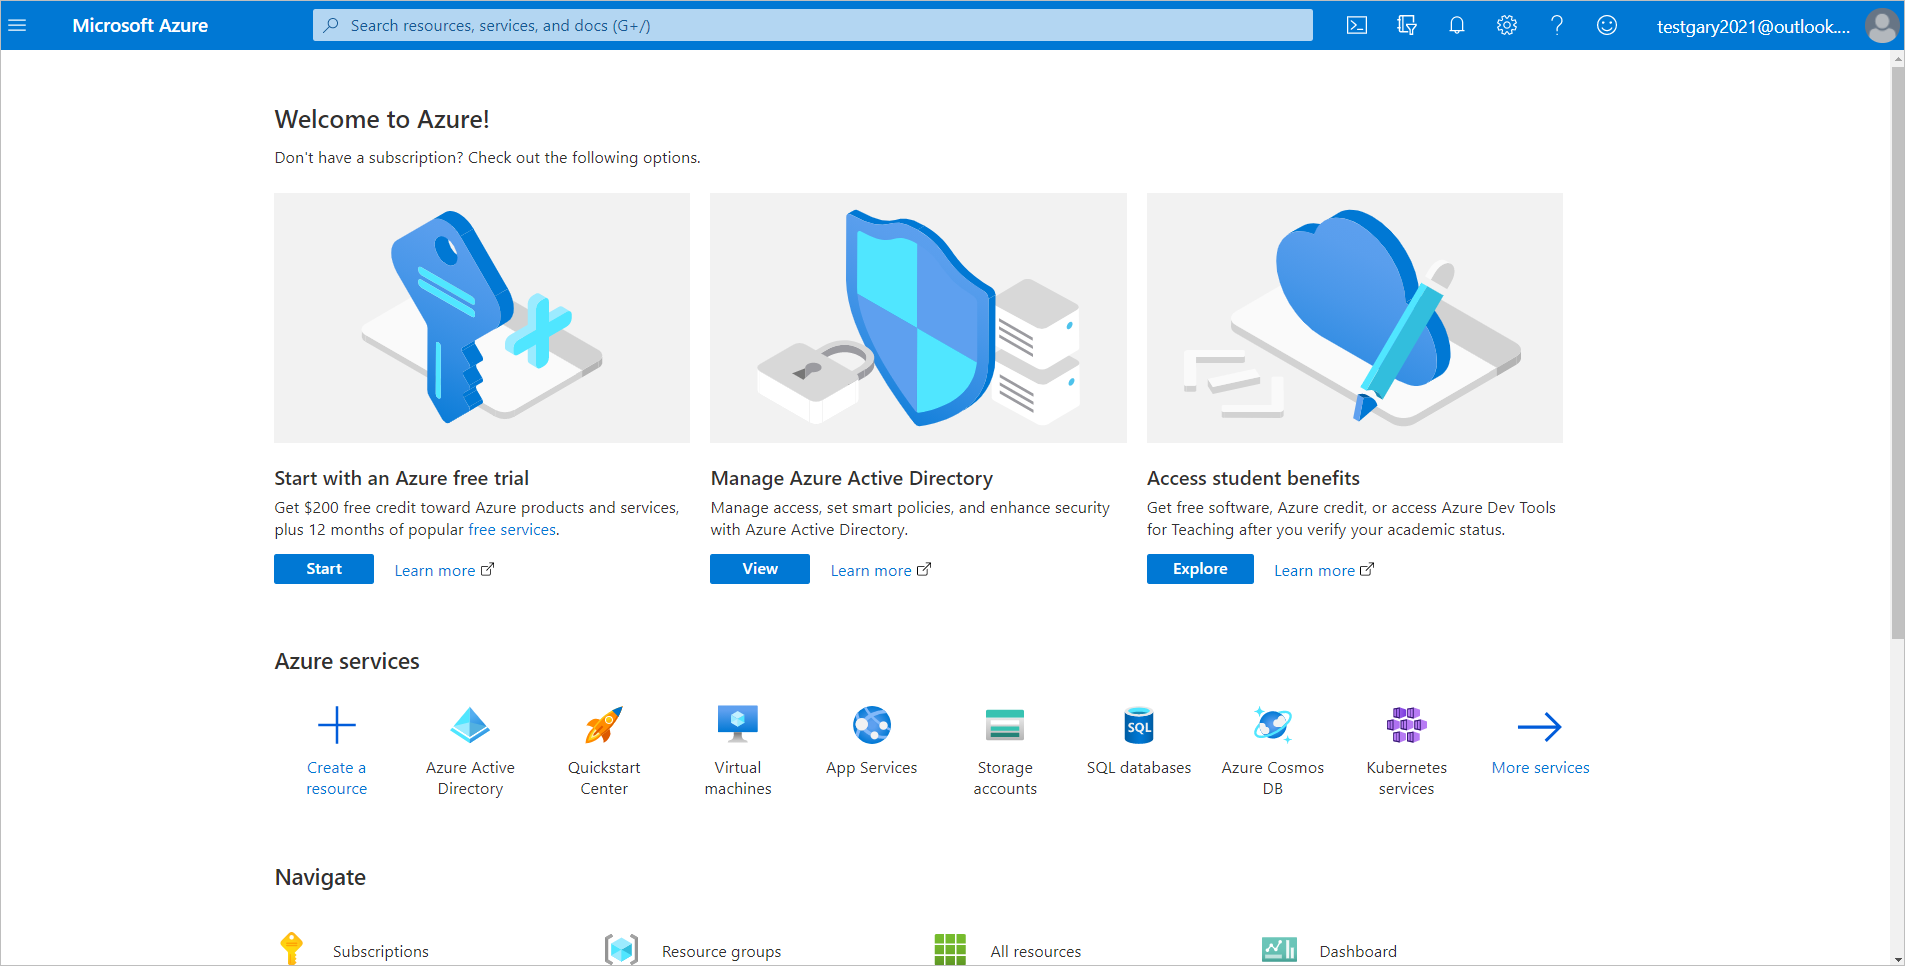
Task: Open portal settings gear
Action: pos(1506,25)
